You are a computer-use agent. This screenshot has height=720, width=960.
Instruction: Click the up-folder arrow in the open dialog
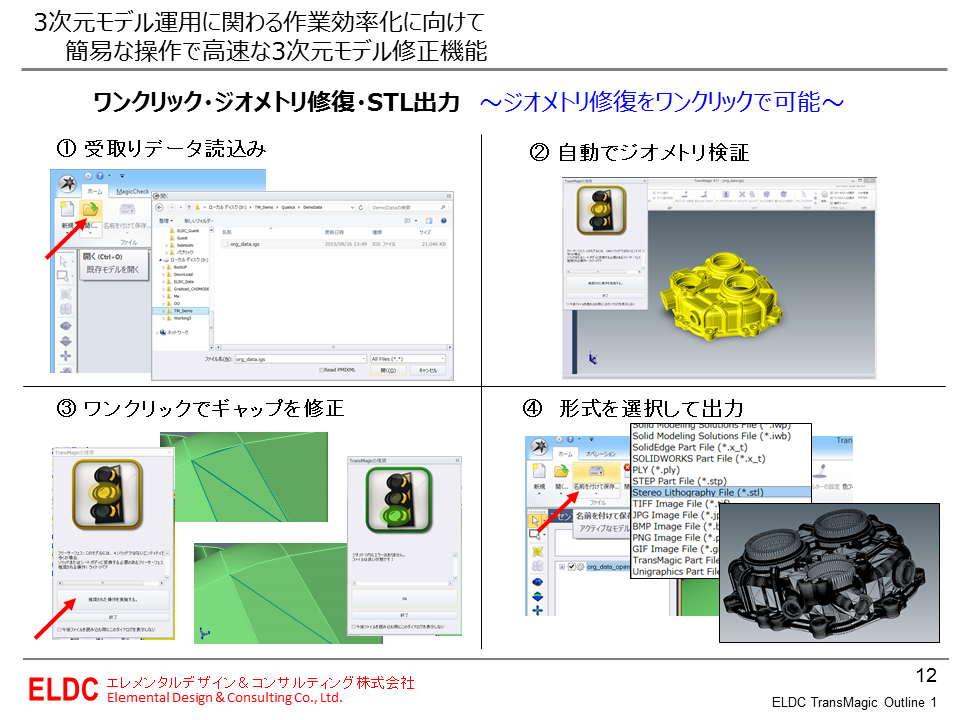pyautogui.click(x=189, y=208)
